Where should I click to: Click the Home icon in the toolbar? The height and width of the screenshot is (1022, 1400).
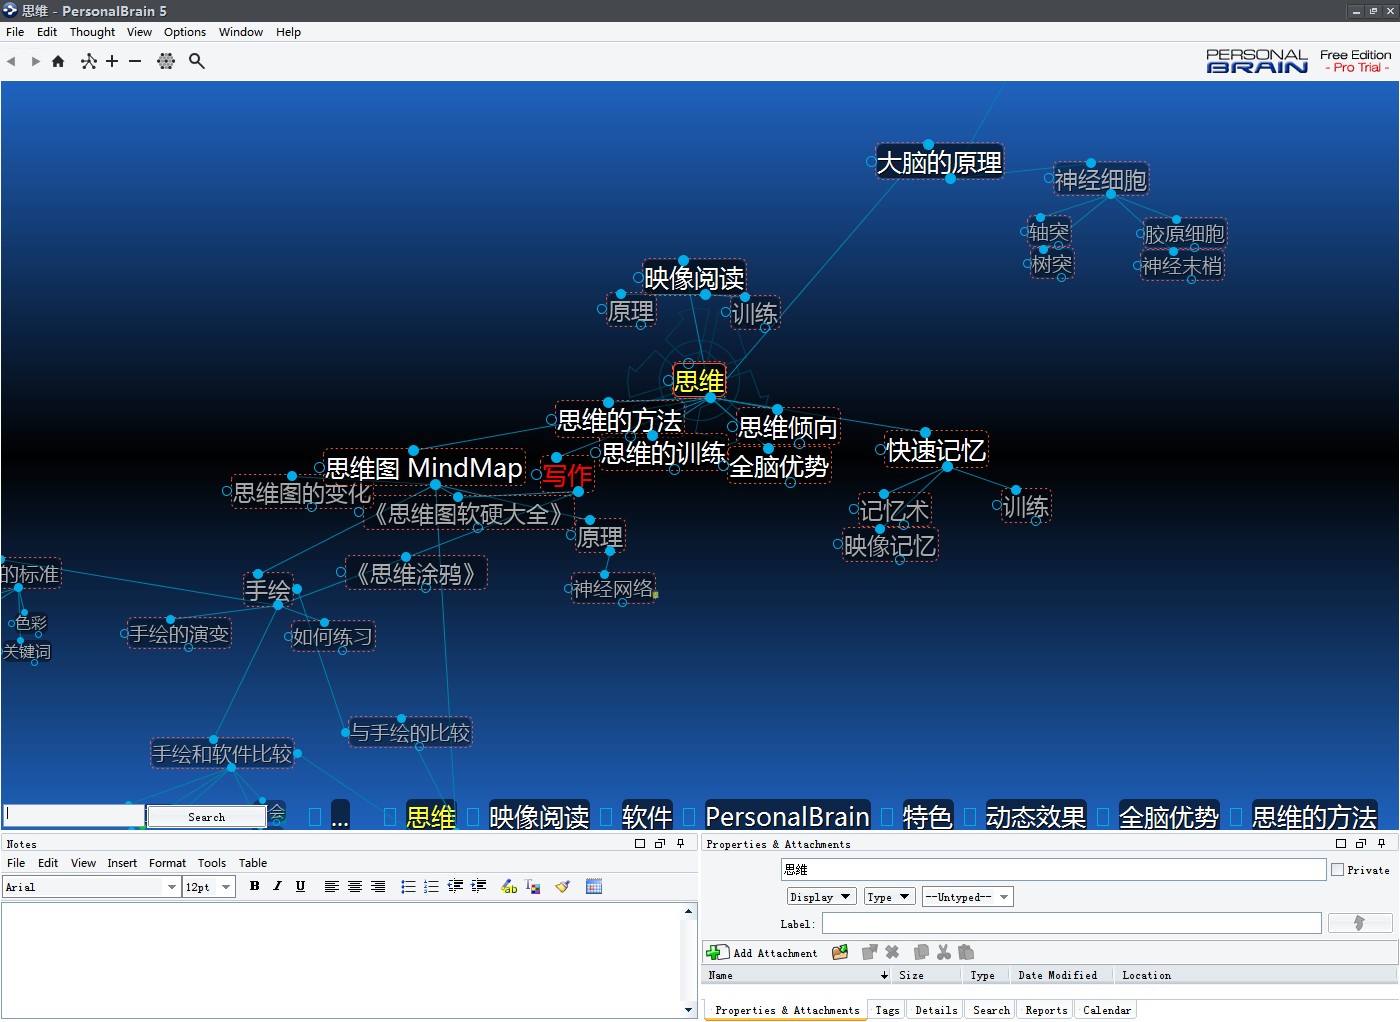tap(58, 62)
